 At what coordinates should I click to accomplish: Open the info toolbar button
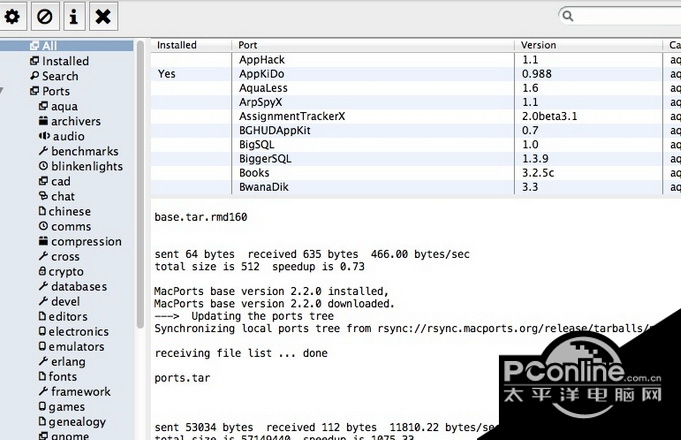tap(74, 17)
